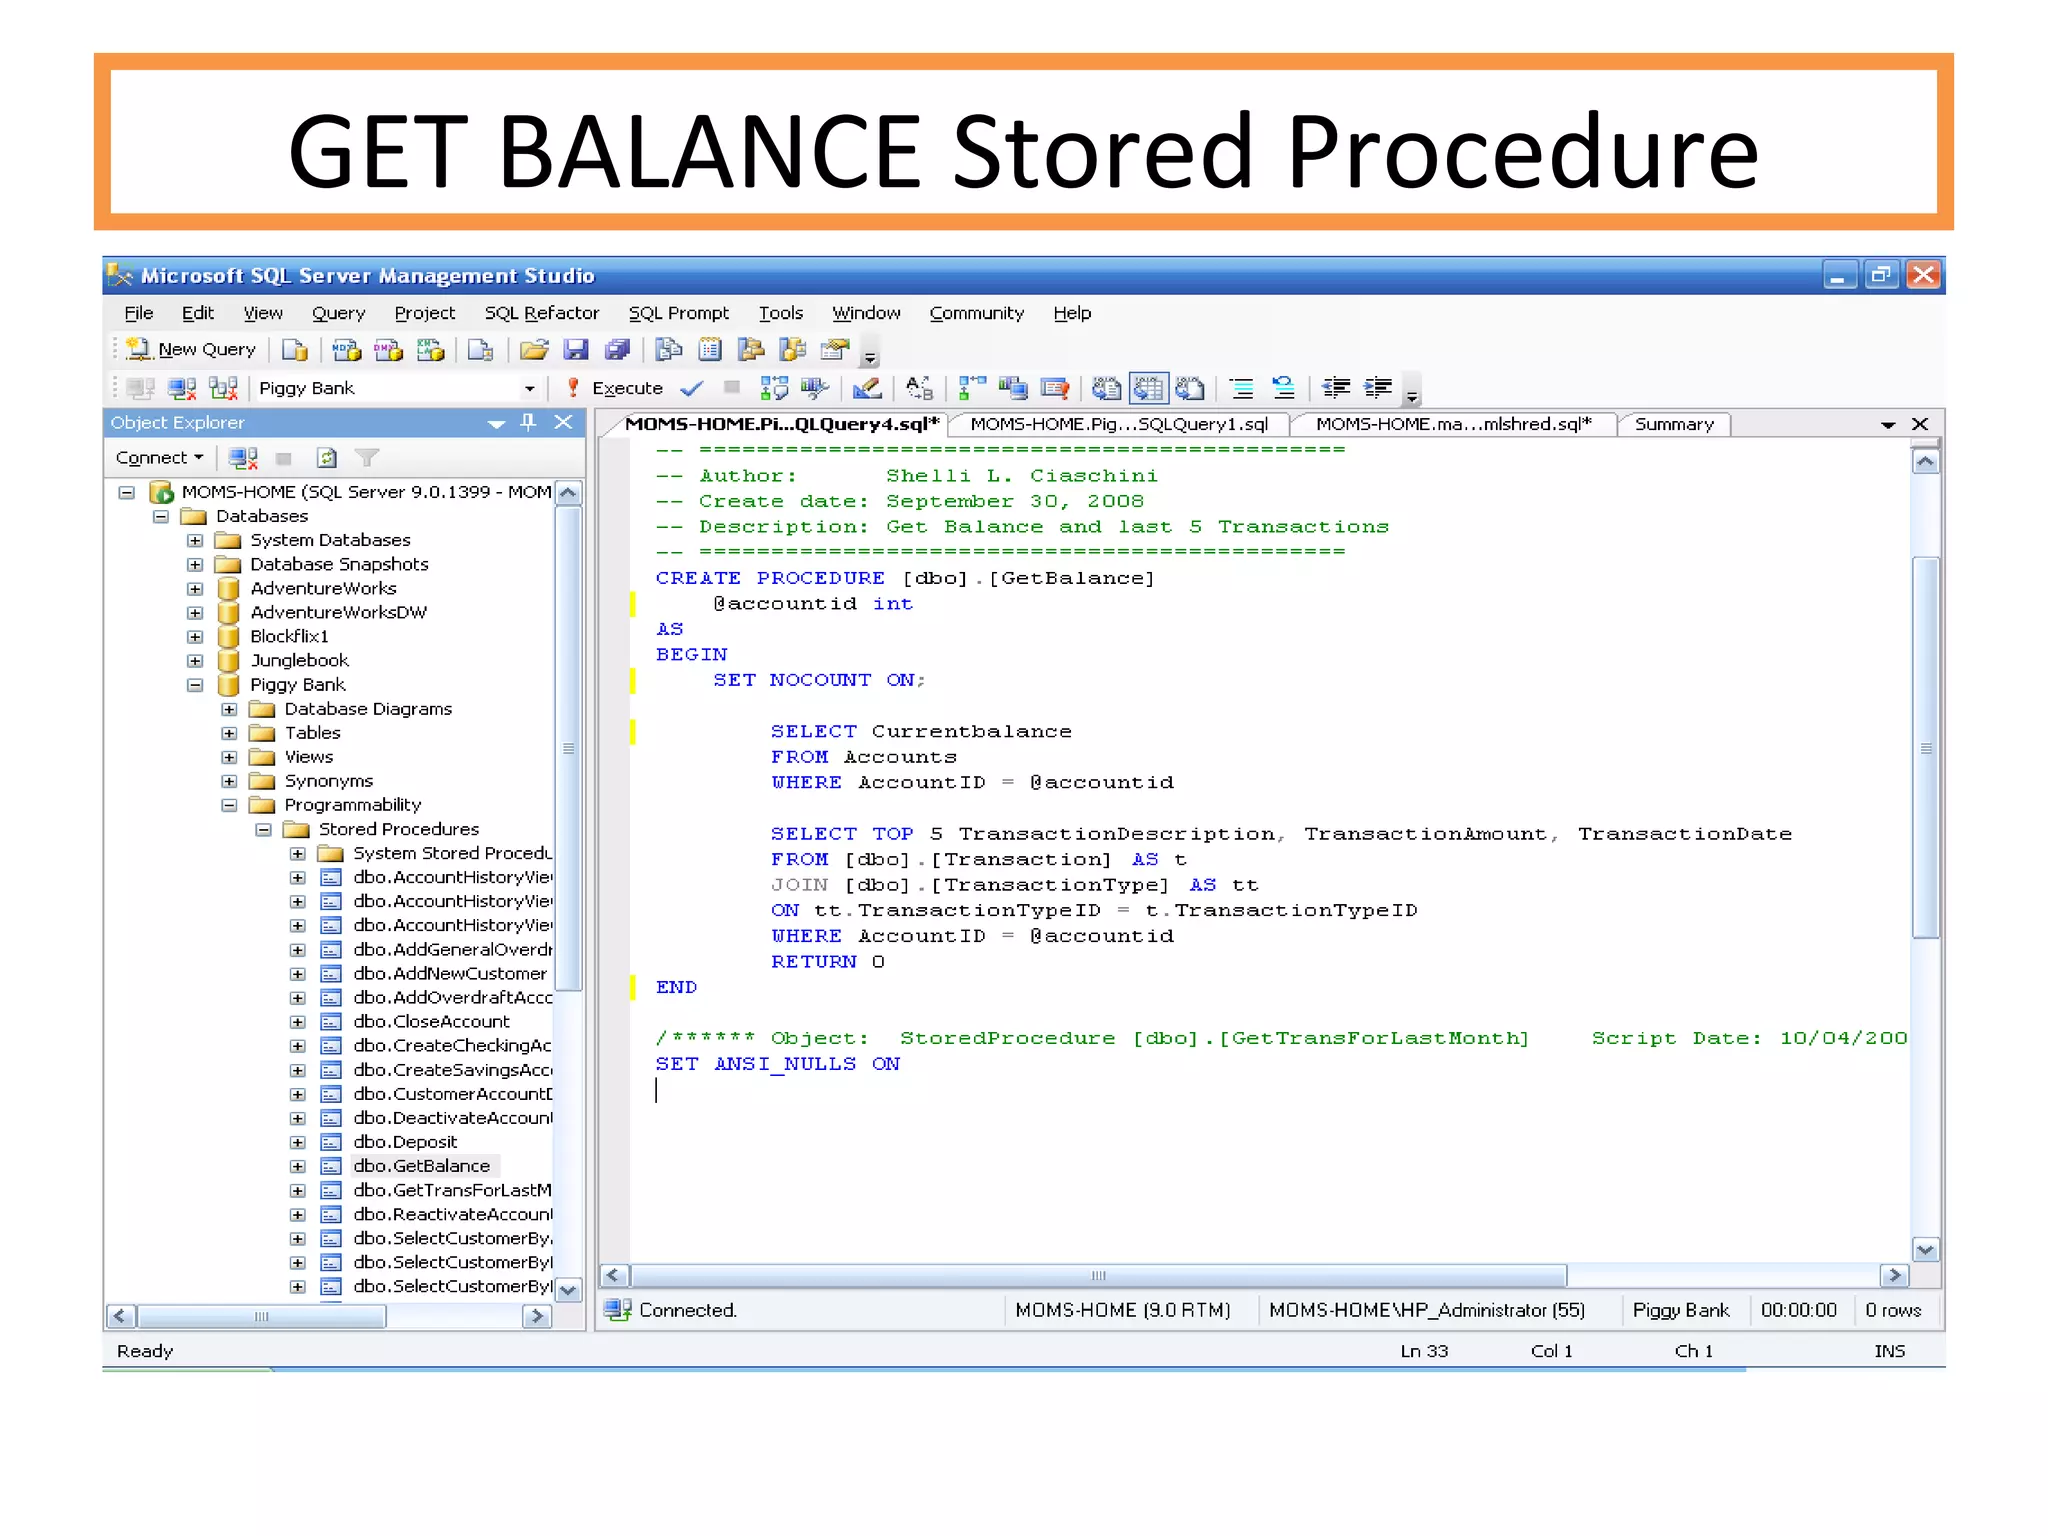Click the query editor horizontal scrollbar thumb
2048x1536 pixels.
(x=1098, y=1275)
